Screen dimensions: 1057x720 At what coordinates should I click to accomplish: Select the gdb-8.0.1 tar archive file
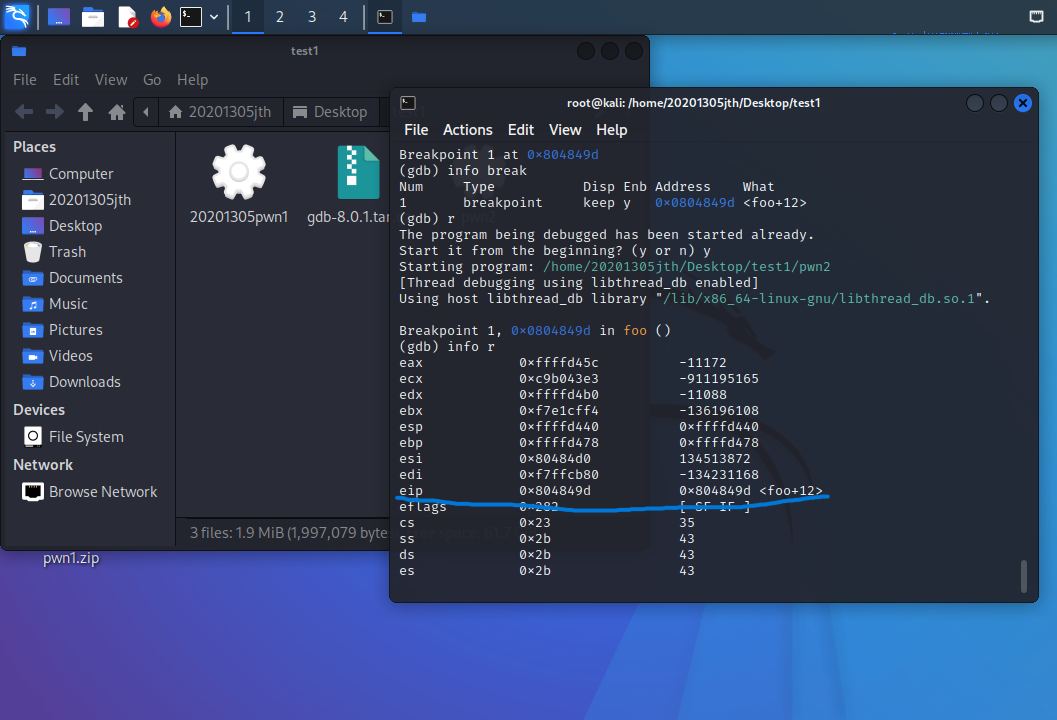(x=349, y=184)
